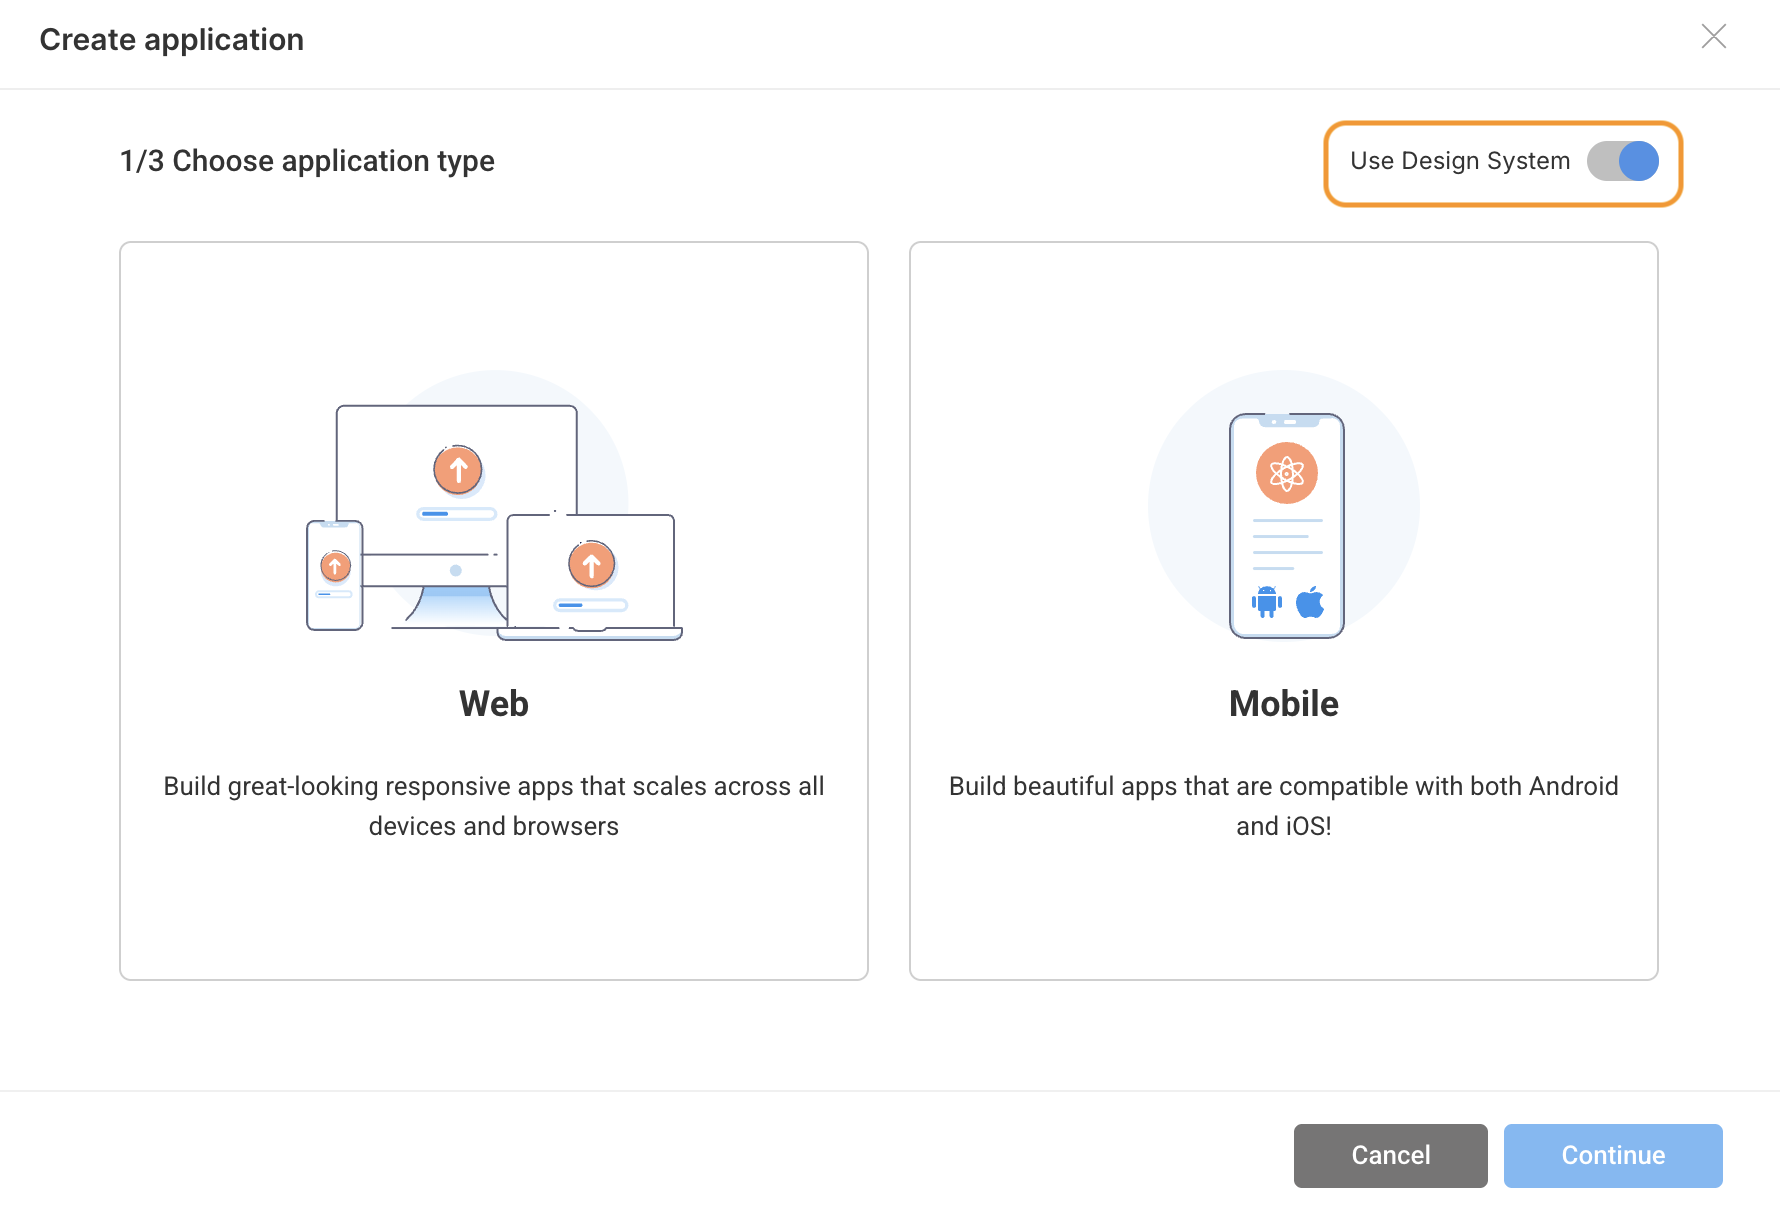Click the upload arrow on the laptop screen
The image size is (1780, 1212).
point(591,565)
